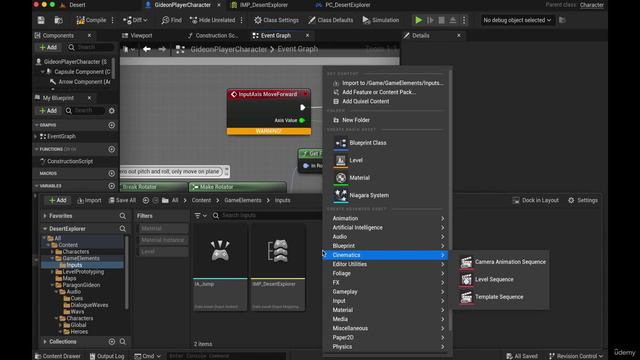Viewport: 640px width, 360px height.
Task: Click Add in Content Drawer
Action: point(58,200)
